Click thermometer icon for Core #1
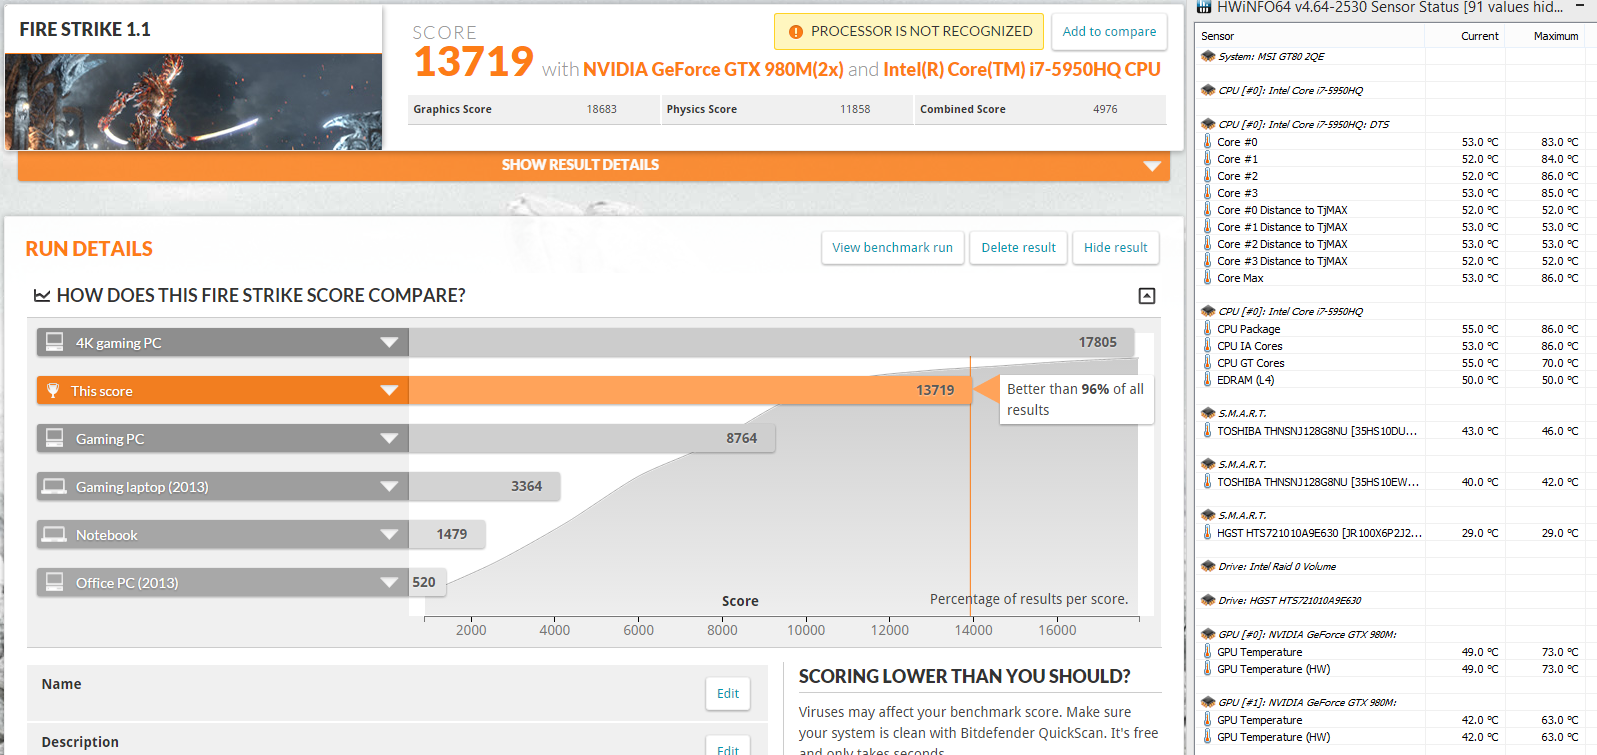This screenshot has height=755, width=1597. tap(1207, 159)
